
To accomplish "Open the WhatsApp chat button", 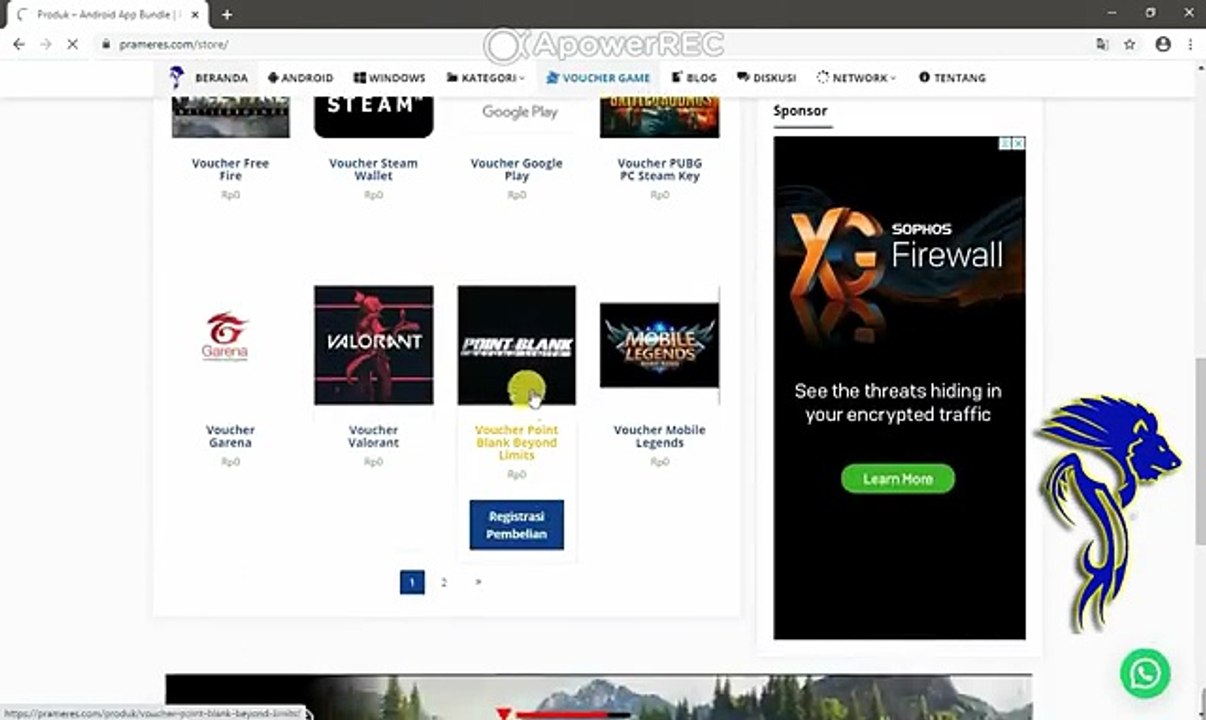I will point(1145,673).
